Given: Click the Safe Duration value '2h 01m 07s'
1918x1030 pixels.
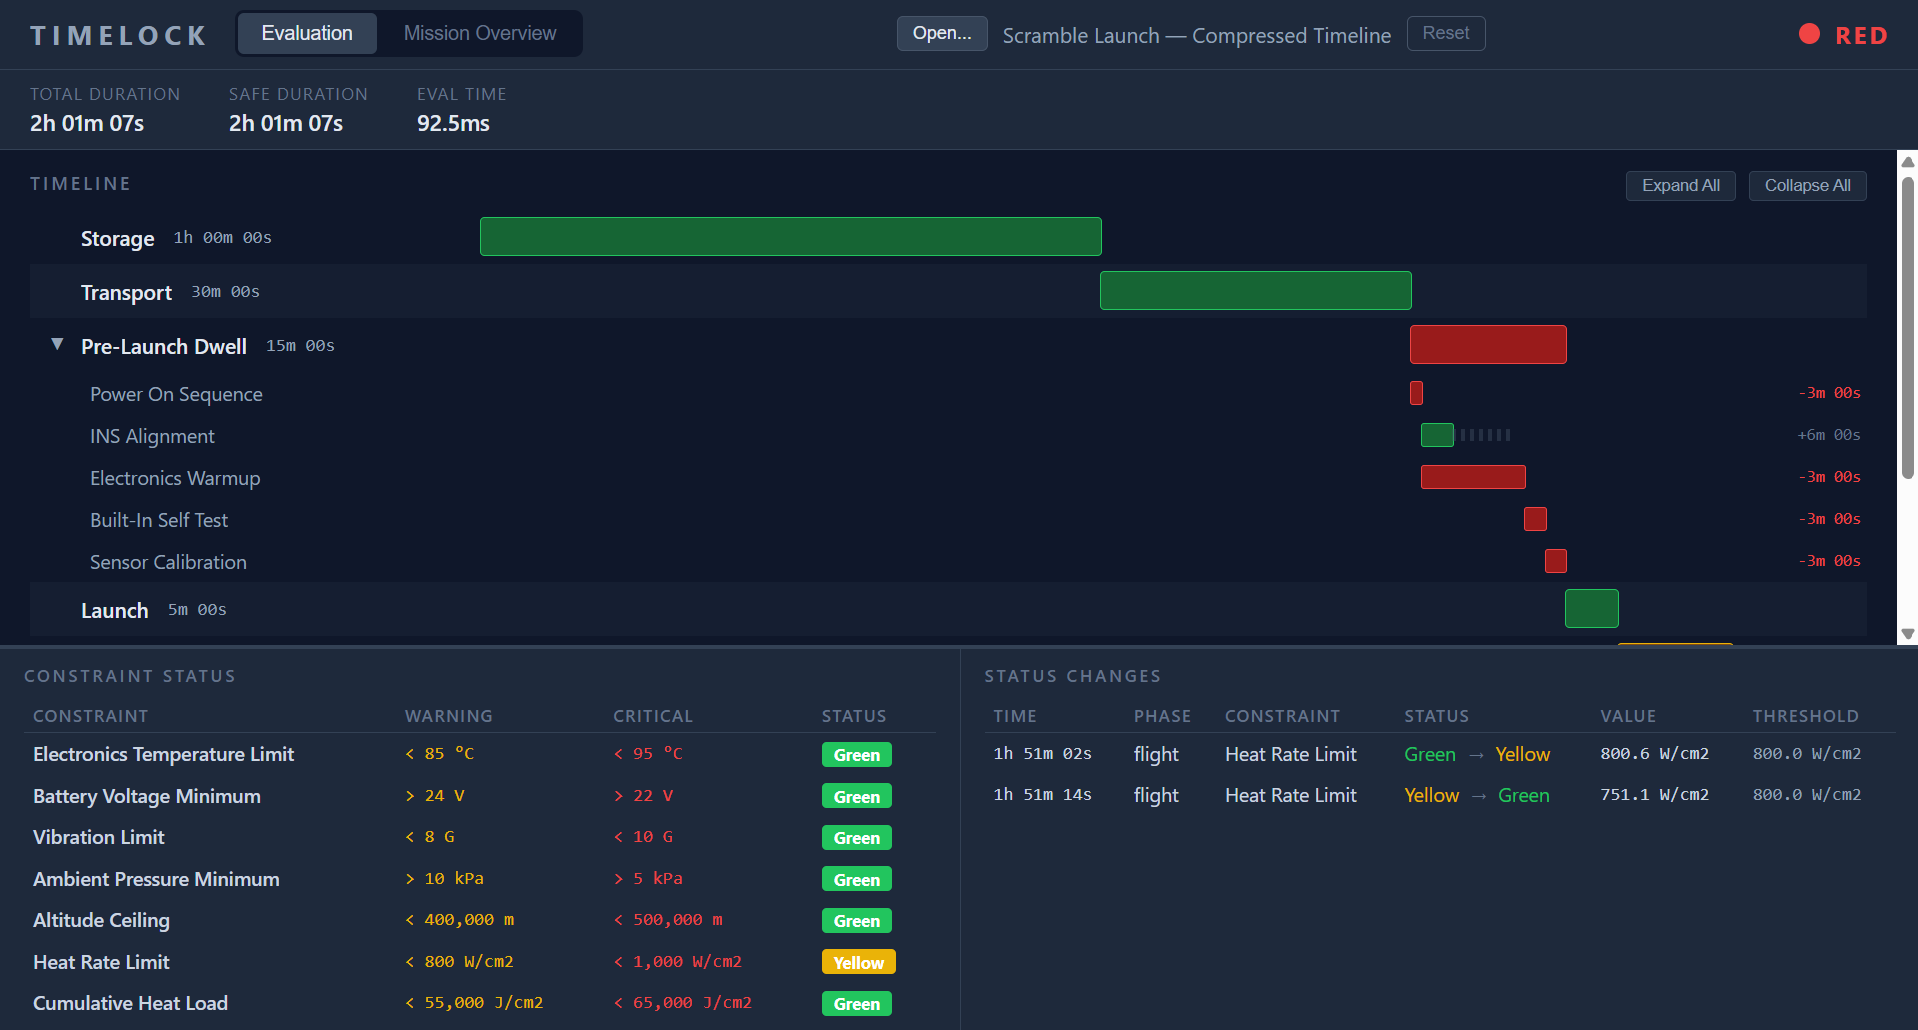Looking at the screenshot, I should (286, 124).
